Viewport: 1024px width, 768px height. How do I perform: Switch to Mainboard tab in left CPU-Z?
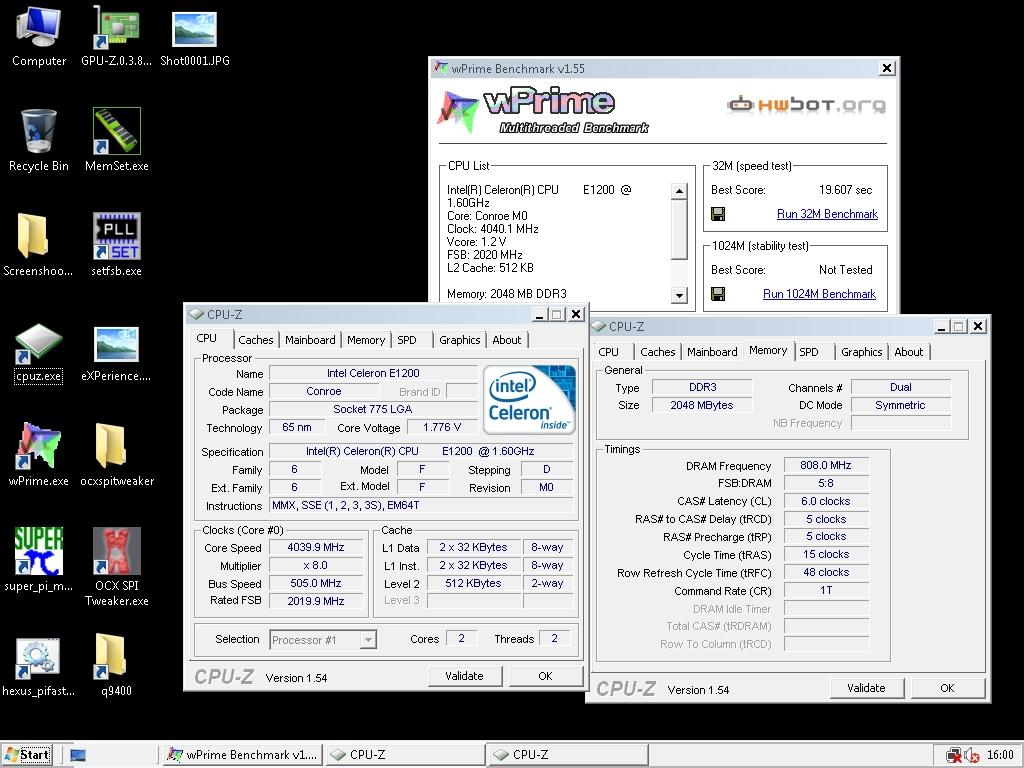click(310, 340)
